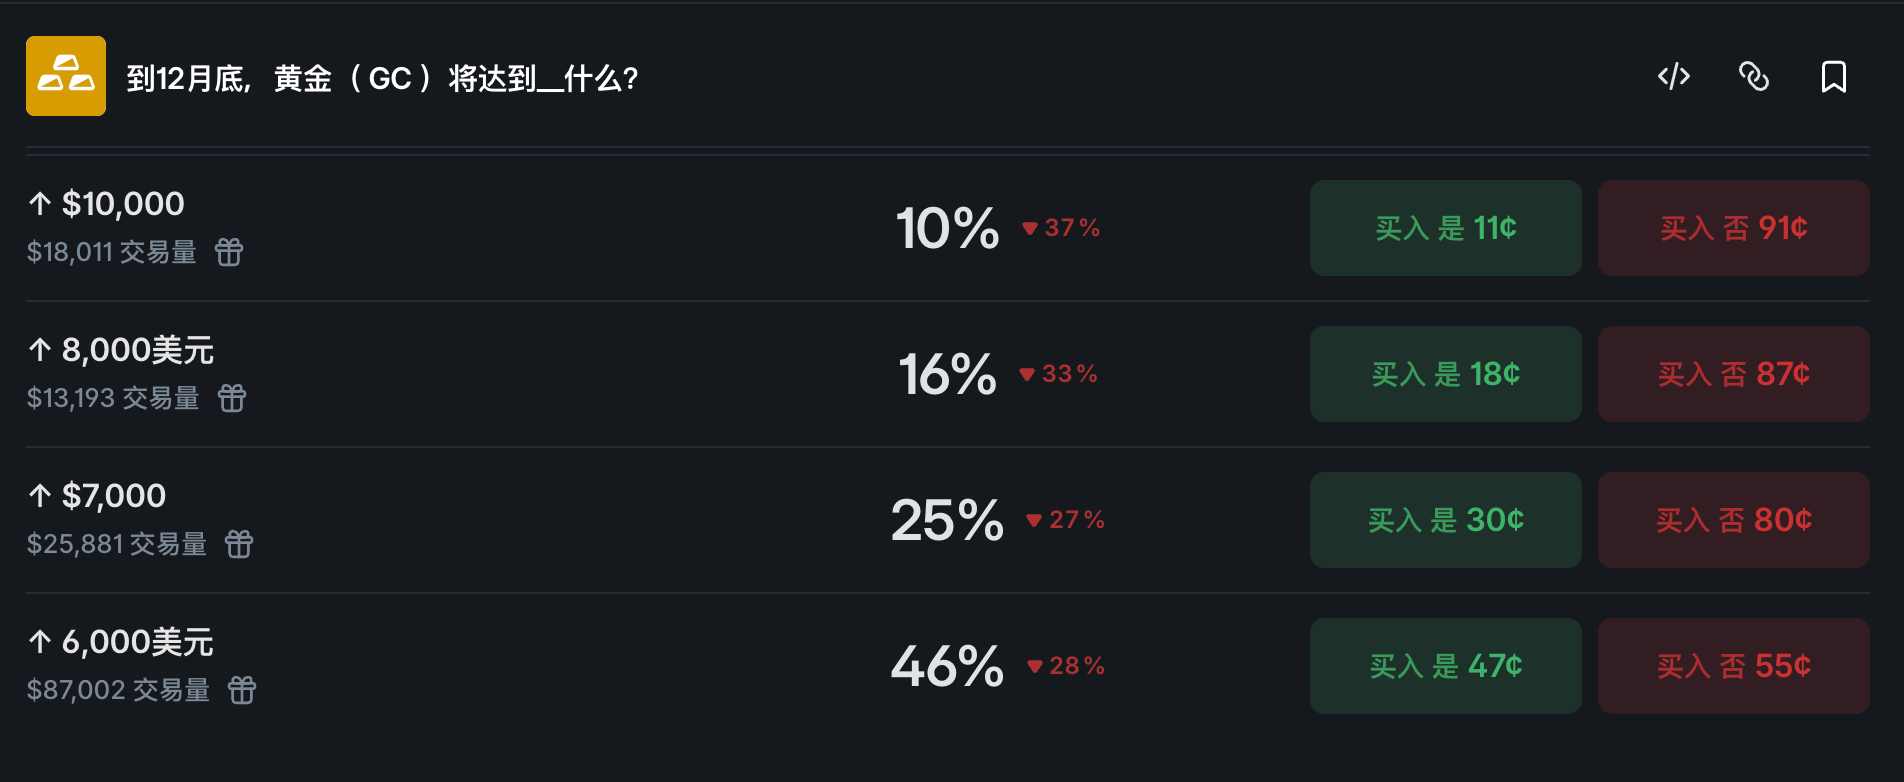
Task: Buy No at 80¢ for $7,000
Action: pos(1733,520)
